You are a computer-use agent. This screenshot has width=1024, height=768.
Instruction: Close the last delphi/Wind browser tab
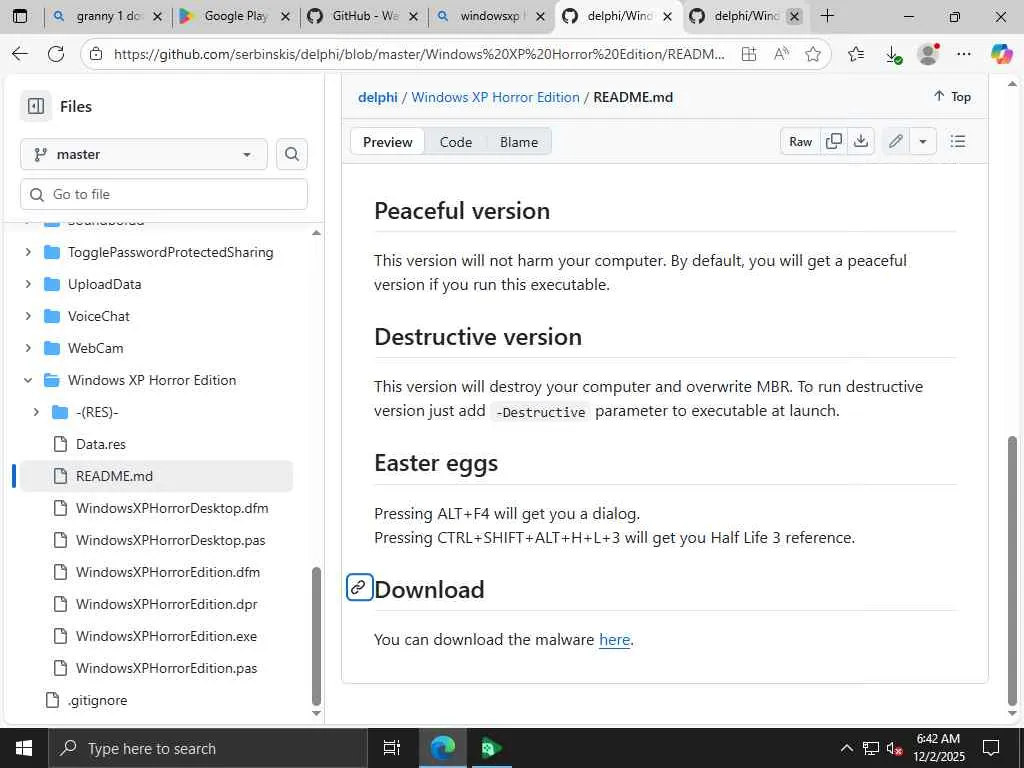[x=794, y=16]
